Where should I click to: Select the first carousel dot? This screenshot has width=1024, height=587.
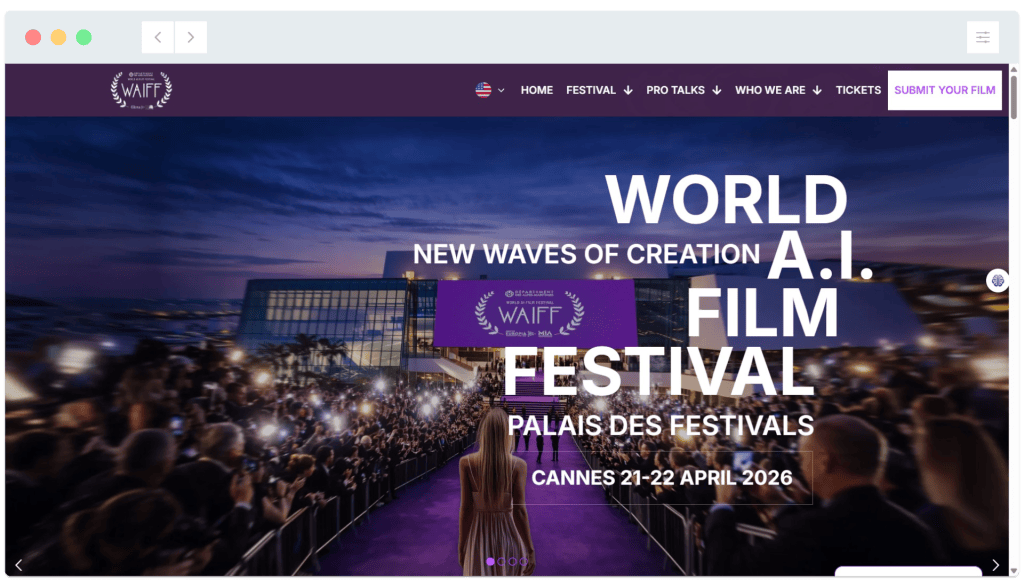click(x=490, y=562)
